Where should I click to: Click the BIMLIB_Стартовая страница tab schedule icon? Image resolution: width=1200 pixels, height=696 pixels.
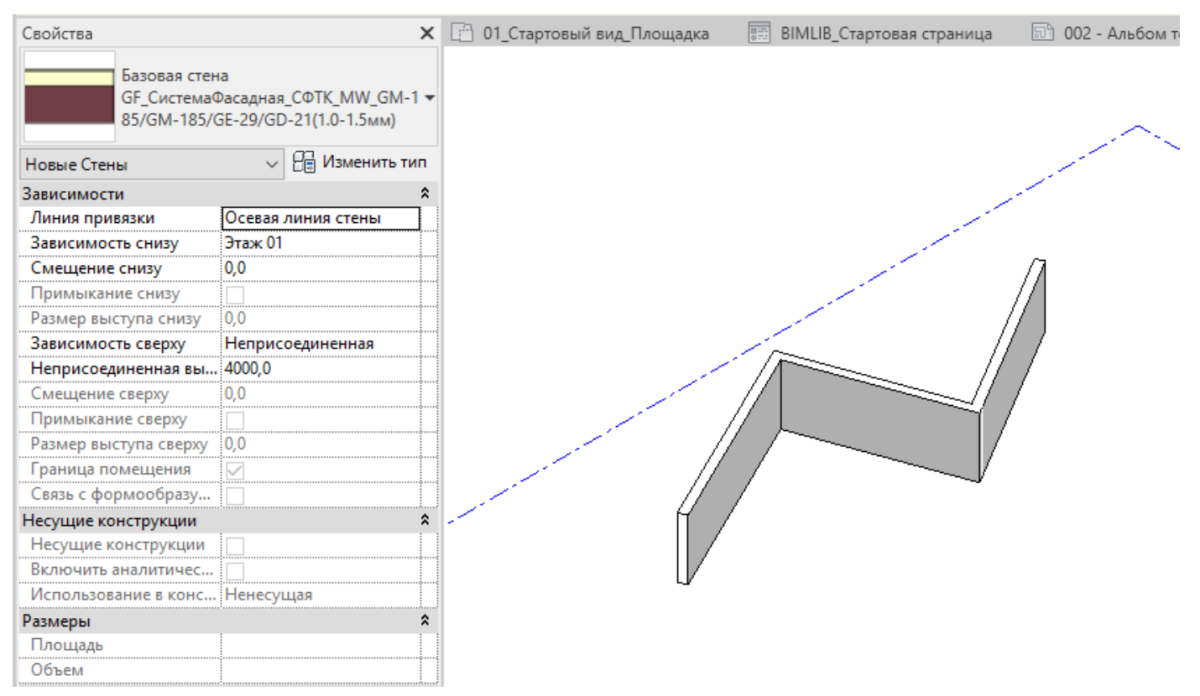(759, 33)
